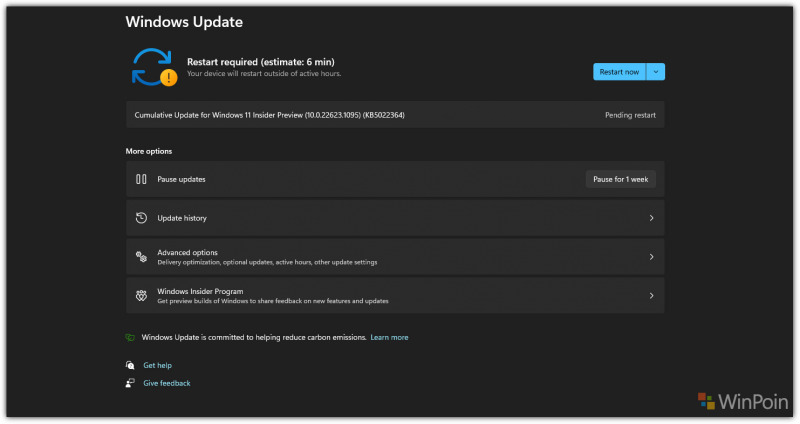Click the Windows Insider Program icon

[x=141, y=295]
